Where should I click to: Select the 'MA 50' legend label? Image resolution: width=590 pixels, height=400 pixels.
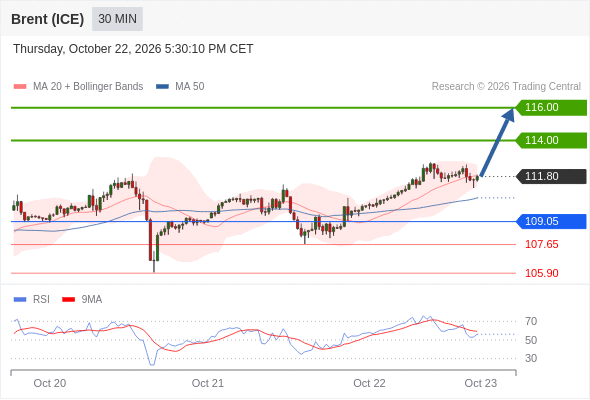pos(190,87)
